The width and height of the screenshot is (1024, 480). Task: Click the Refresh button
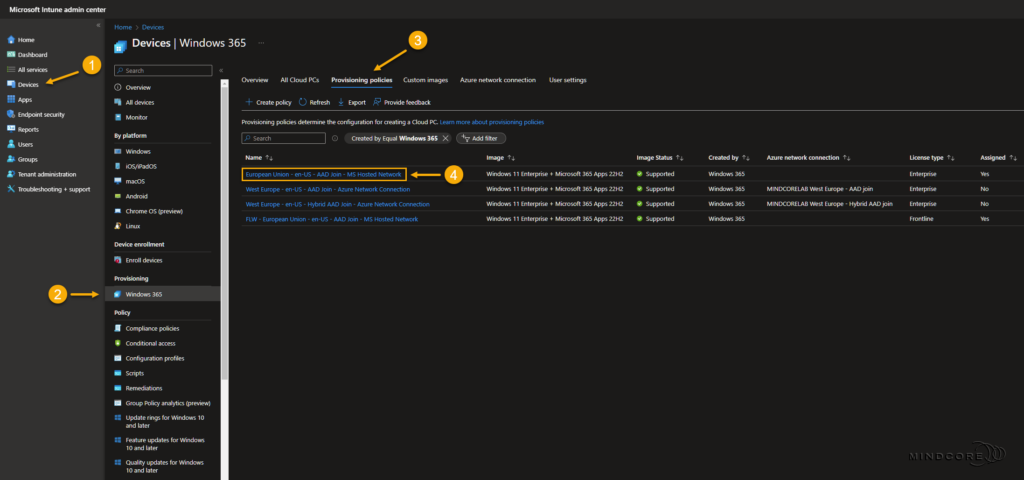click(314, 103)
